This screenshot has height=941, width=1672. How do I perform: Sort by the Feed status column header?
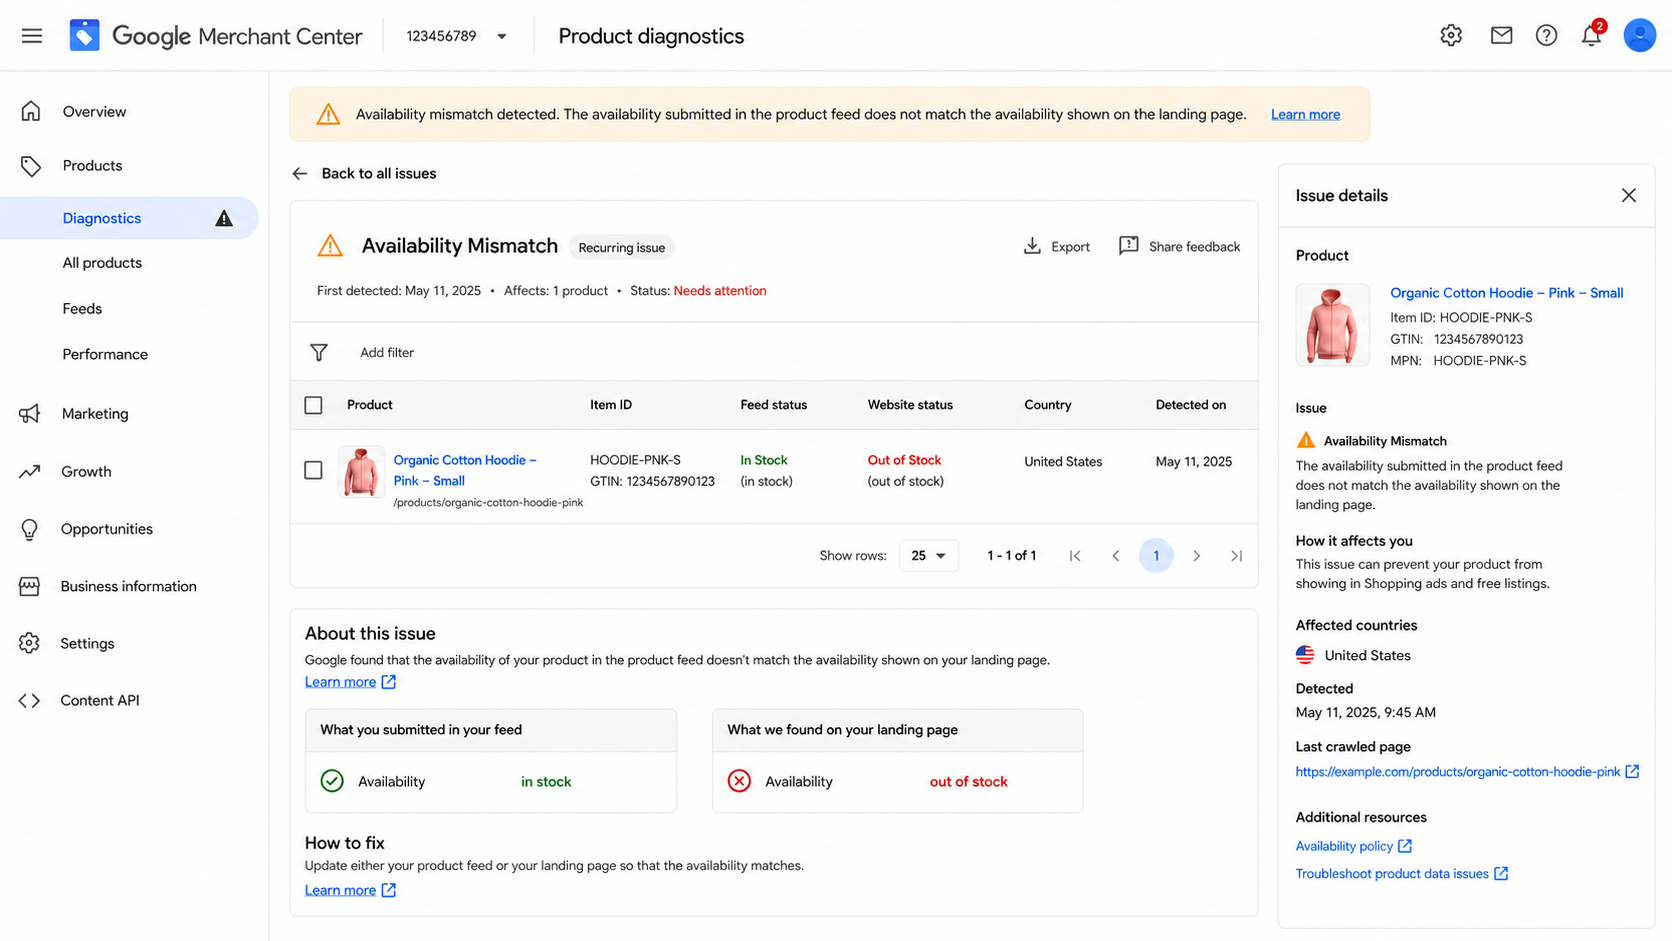[774, 405]
